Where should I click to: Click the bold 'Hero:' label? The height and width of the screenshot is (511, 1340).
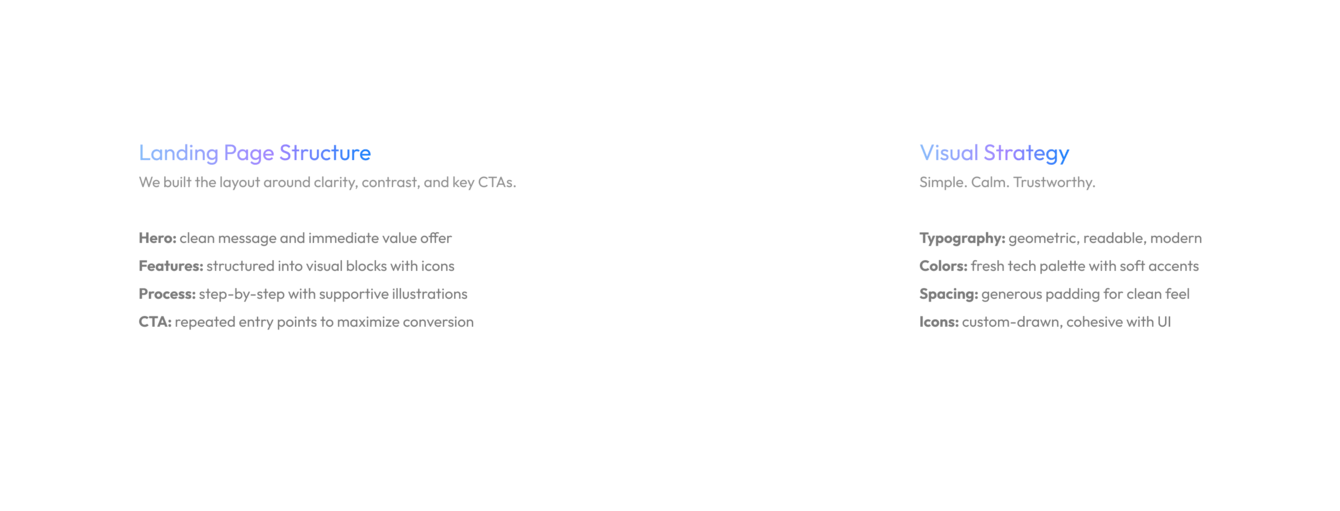click(x=157, y=238)
